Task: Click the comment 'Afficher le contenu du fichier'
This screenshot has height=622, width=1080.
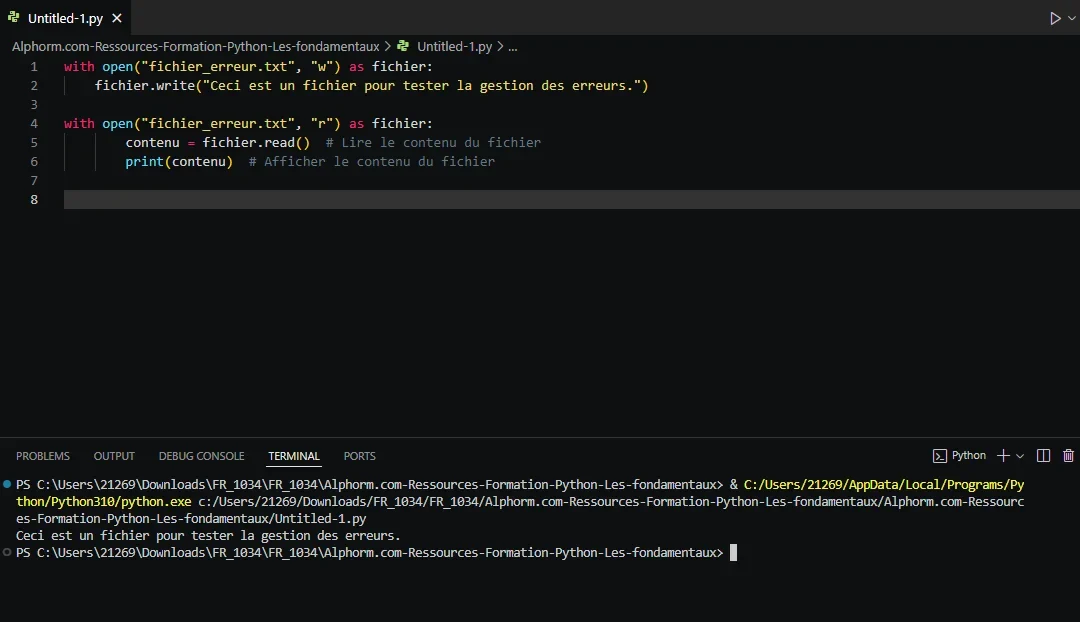Action: point(372,162)
